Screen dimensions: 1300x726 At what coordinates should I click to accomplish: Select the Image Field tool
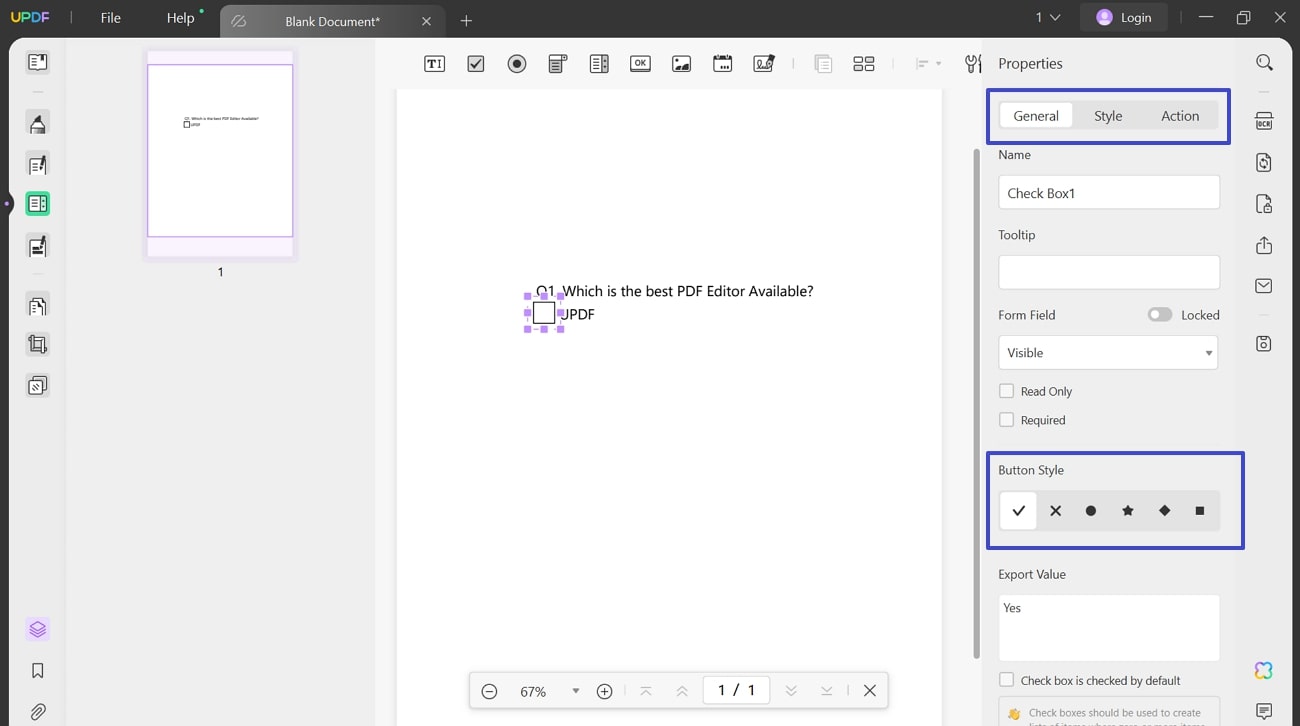click(681, 63)
